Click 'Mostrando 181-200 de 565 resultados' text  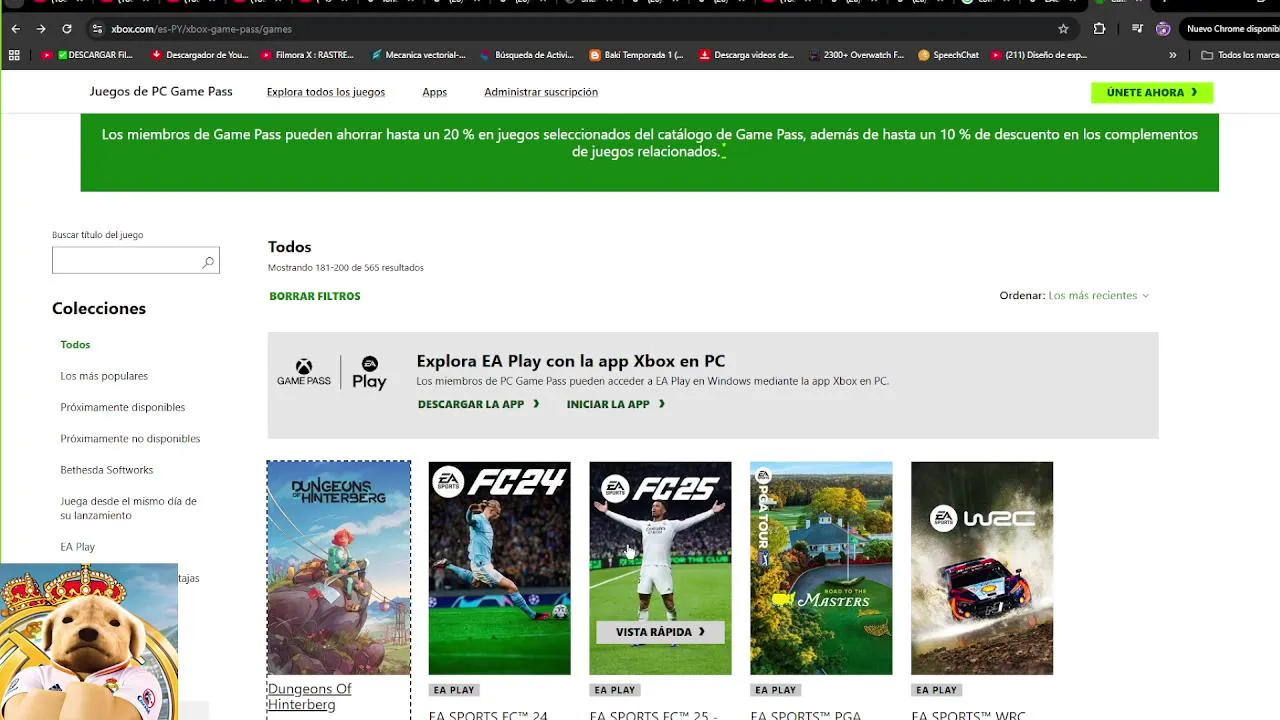click(x=346, y=268)
